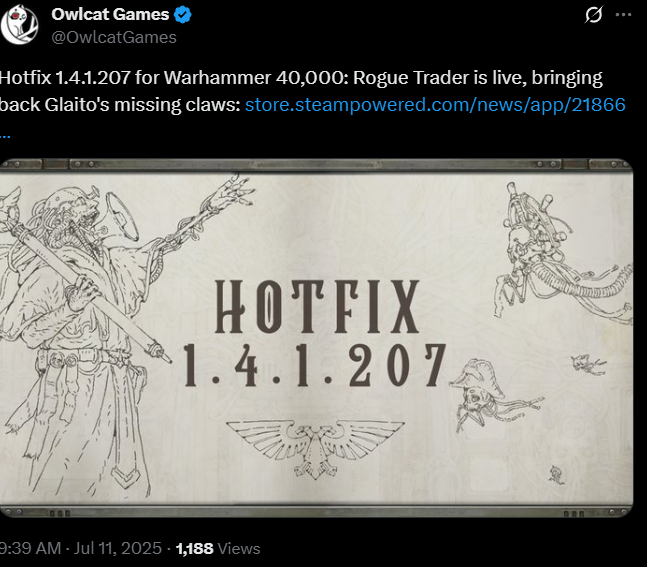View the 1,188 Views count
The image size is (647, 567).
click(x=218, y=548)
